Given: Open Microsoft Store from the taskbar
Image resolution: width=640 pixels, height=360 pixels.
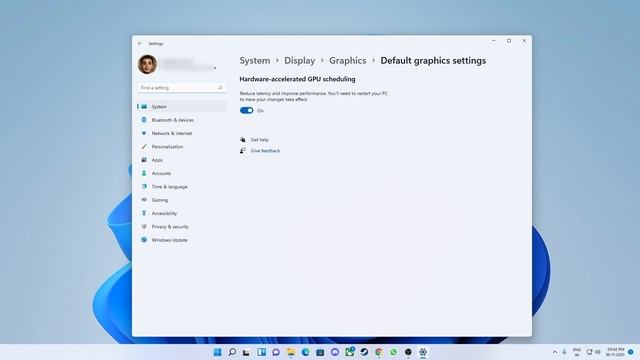Looking at the screenshot, I should coord(320,352).
